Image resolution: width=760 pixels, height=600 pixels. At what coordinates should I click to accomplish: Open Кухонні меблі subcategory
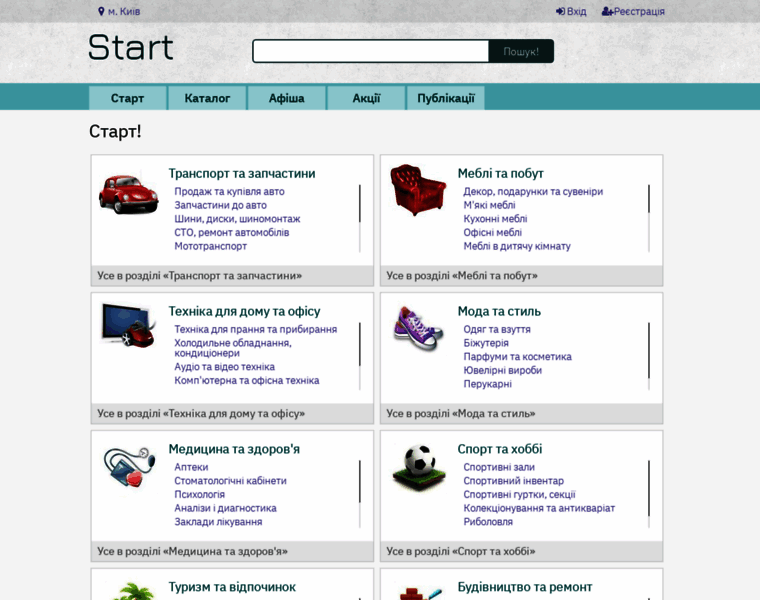coord(495,219)
